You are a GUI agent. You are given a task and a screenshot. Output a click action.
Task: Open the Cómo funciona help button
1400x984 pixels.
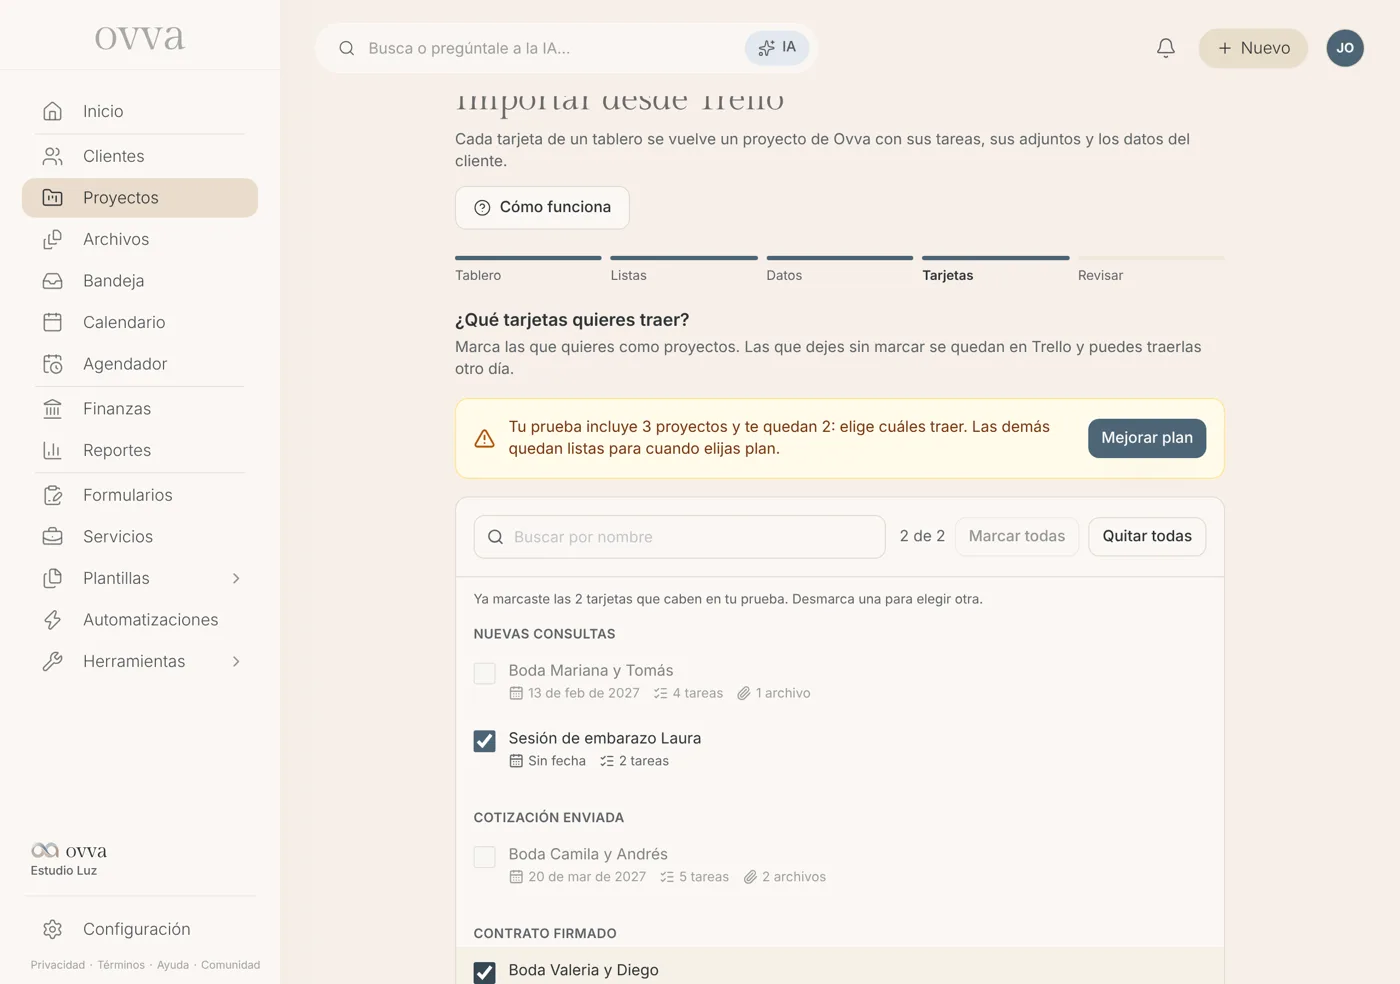coord(542,207)
